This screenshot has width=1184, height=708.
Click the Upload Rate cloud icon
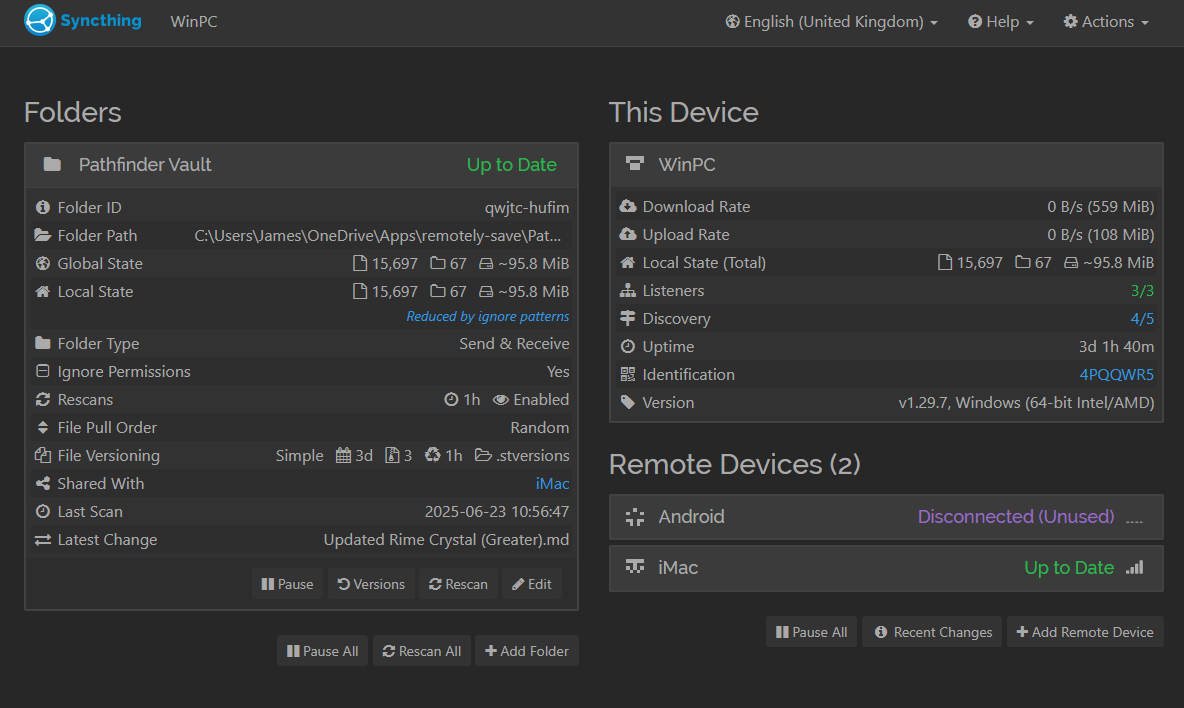click(627, 234)
